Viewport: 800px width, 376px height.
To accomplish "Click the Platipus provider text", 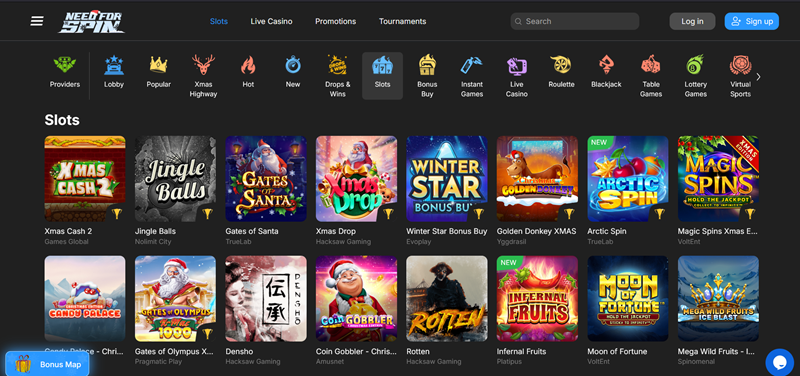I will pos(510,362).
